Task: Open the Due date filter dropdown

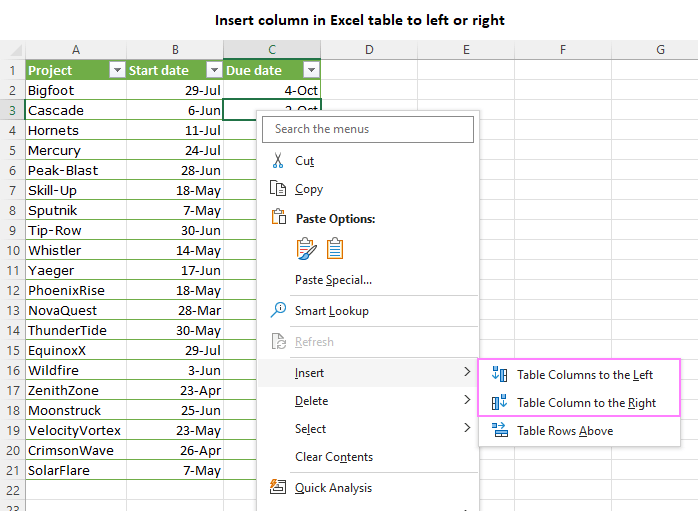Action: (x=311, y=70)
